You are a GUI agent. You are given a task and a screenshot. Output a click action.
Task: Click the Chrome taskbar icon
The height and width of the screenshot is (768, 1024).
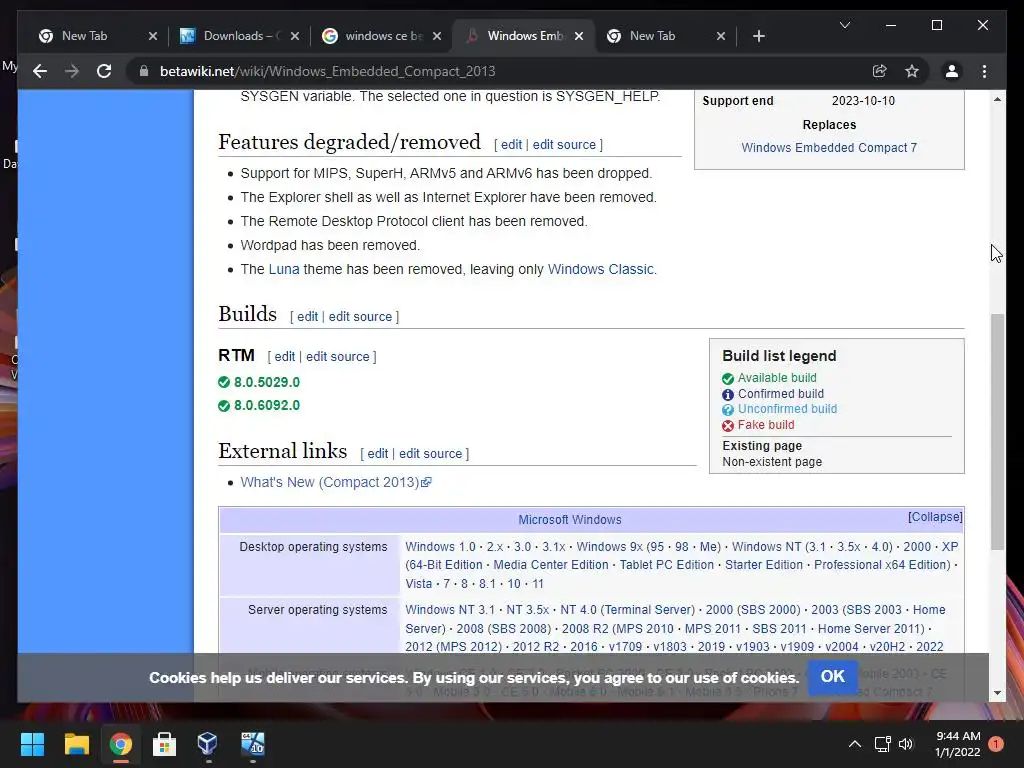coord(120,744)
